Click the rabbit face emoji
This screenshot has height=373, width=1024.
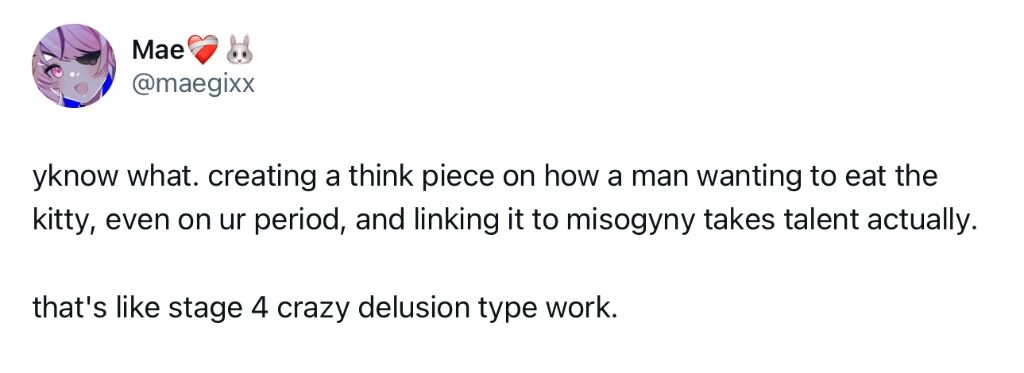pos(239,50)
